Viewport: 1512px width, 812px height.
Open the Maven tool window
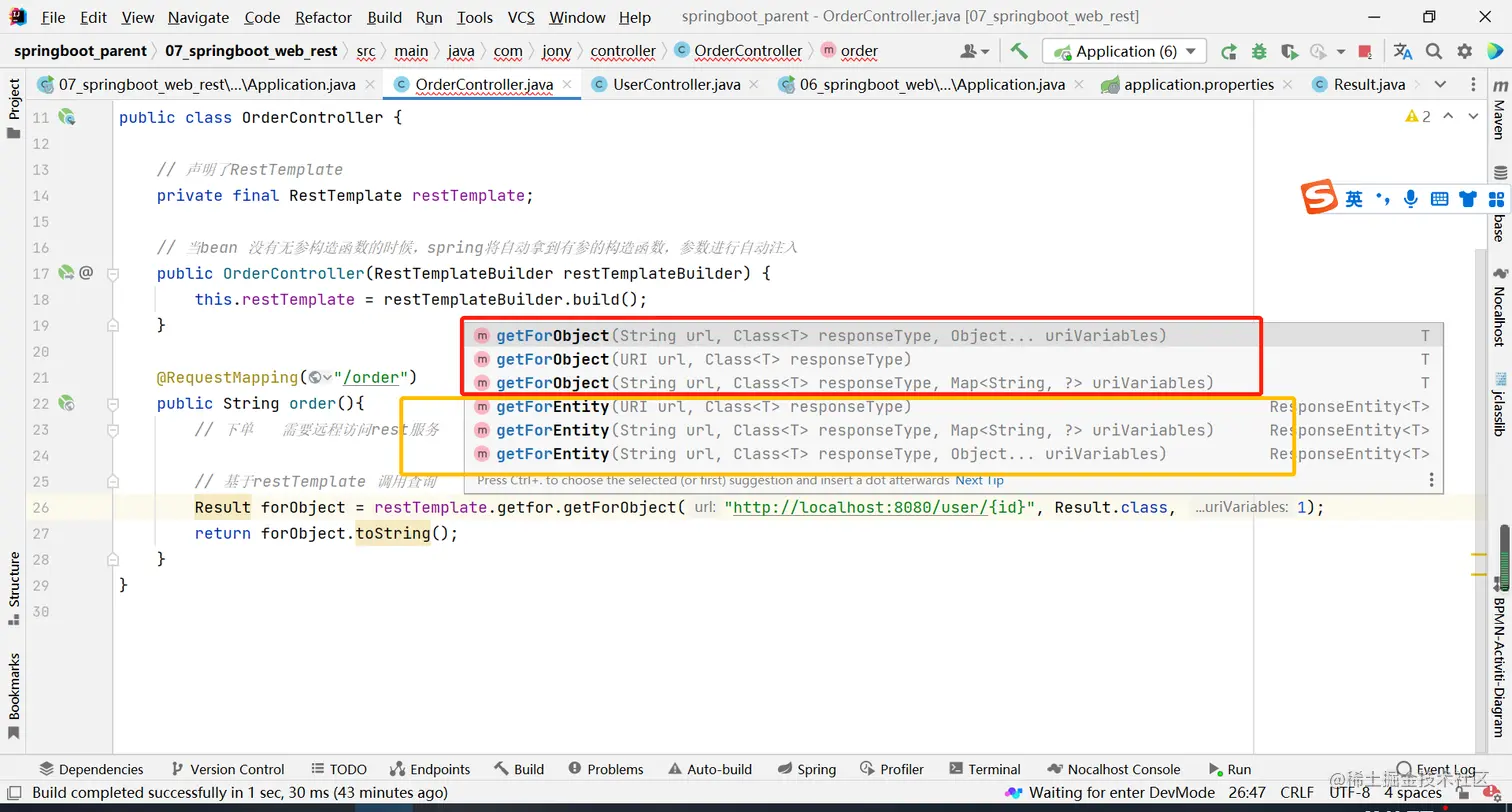click(x=1499, y=112)
